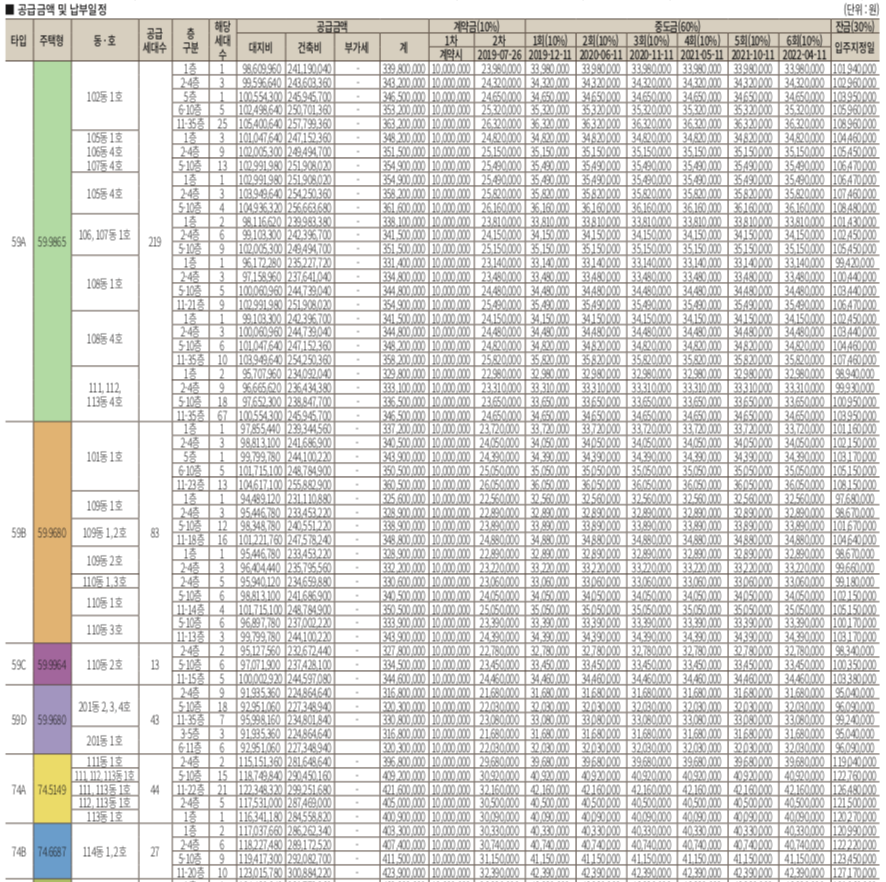This screenshot has height=882, width=886.
Task: Select the 59C type cell
Action: [19, 664]
